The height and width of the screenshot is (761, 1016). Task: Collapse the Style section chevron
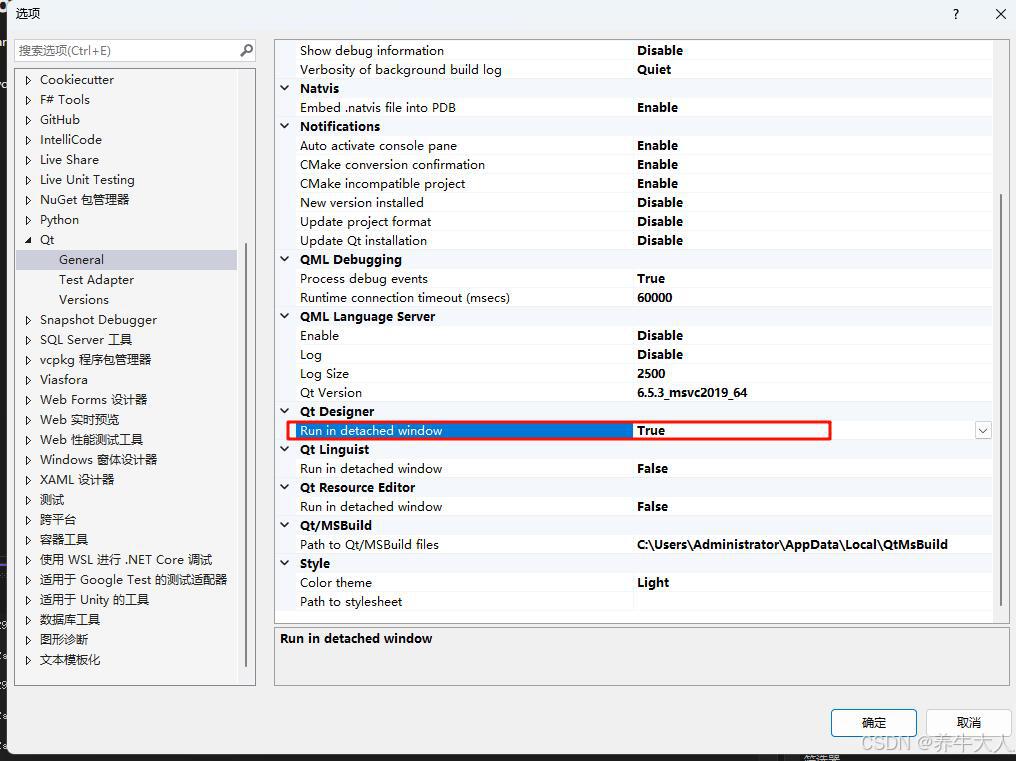pos(284,563)
